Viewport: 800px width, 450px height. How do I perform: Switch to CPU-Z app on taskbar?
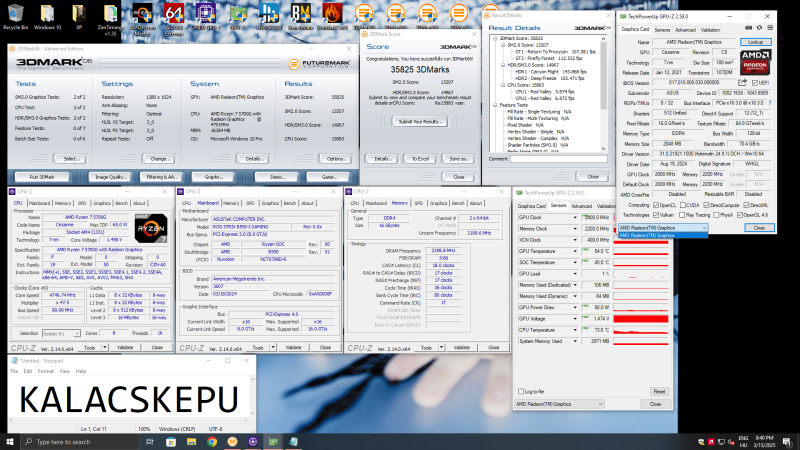pos(253,441)
